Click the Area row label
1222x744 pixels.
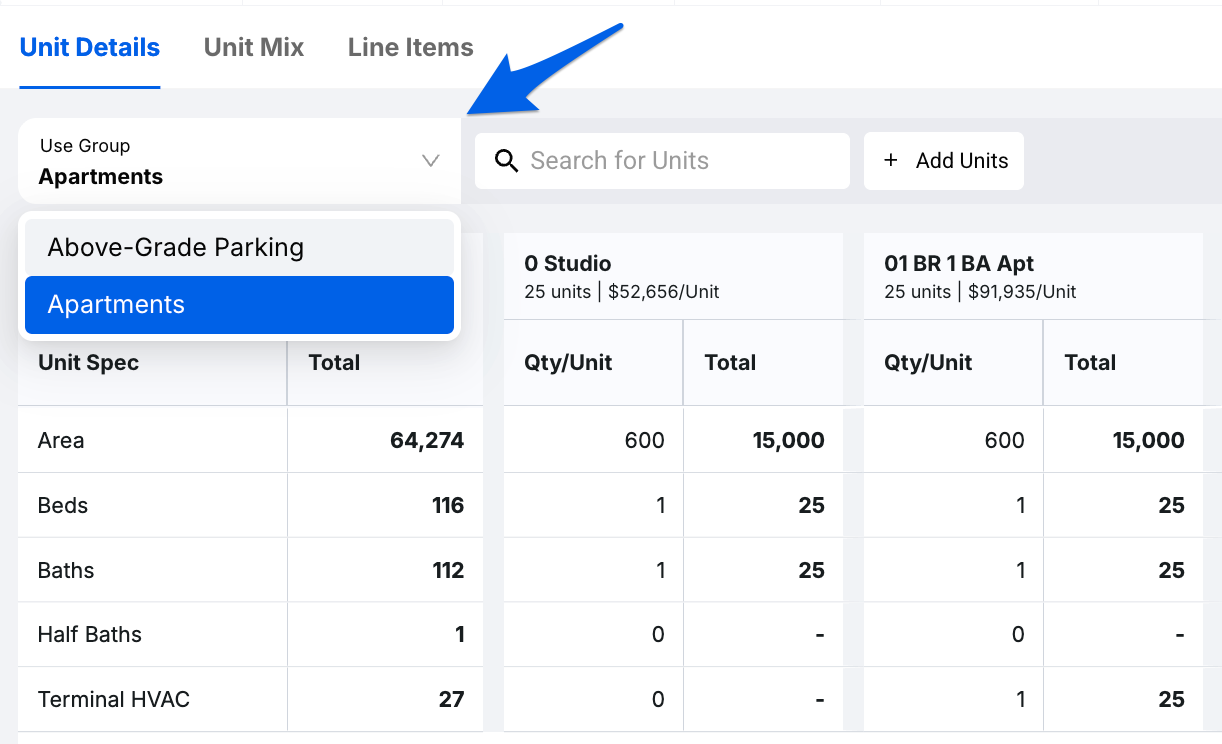pos(61,440)
